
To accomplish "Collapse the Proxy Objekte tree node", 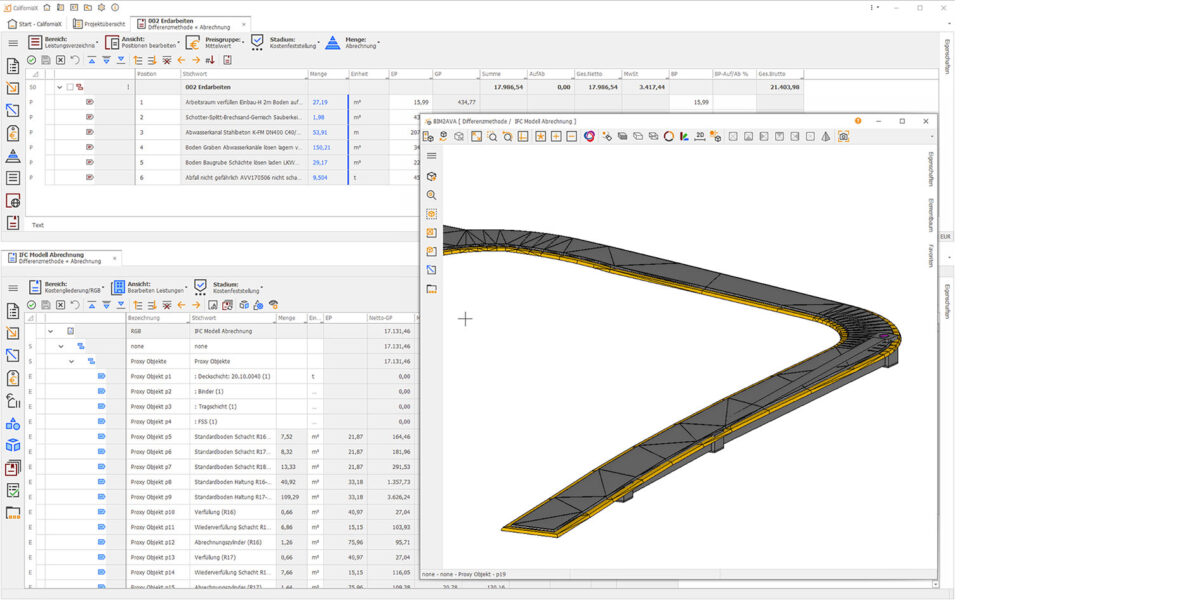I will click(71, 361).
